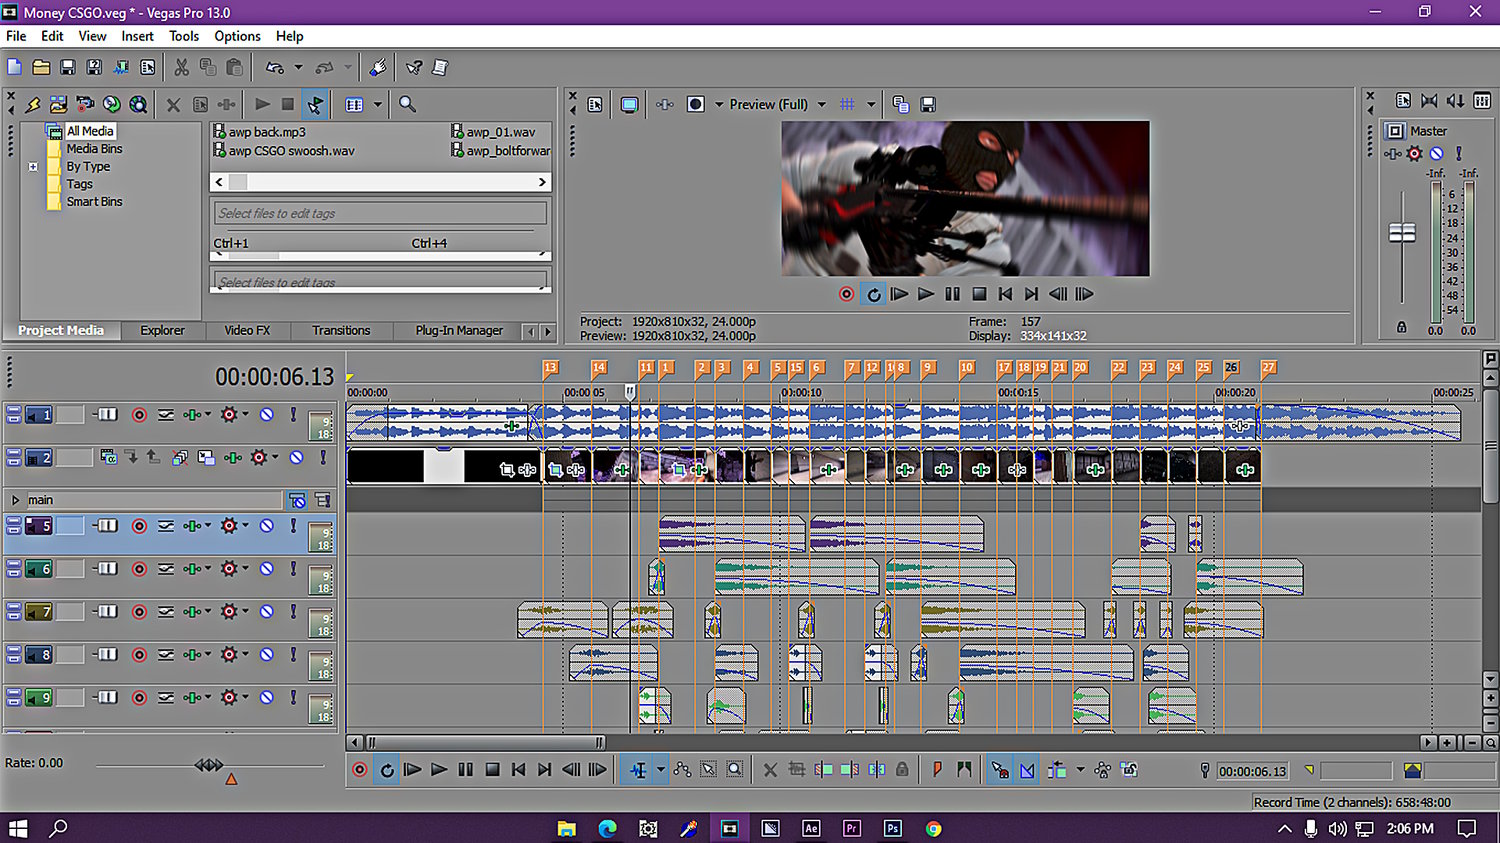Image resolution: width=1500 pixels, height=843 pixels.
Task: Go to end using the timeline transport
Action: point(544,770)
